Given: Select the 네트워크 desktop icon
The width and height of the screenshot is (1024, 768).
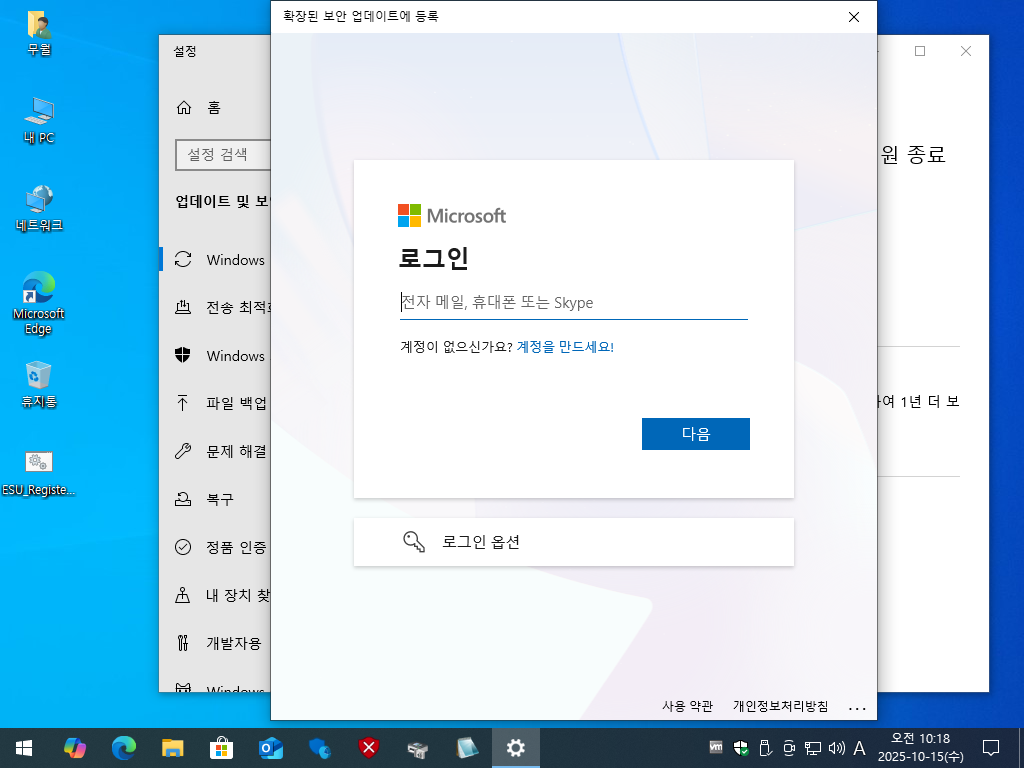Looking at the screenshot, I should [39, 208].
